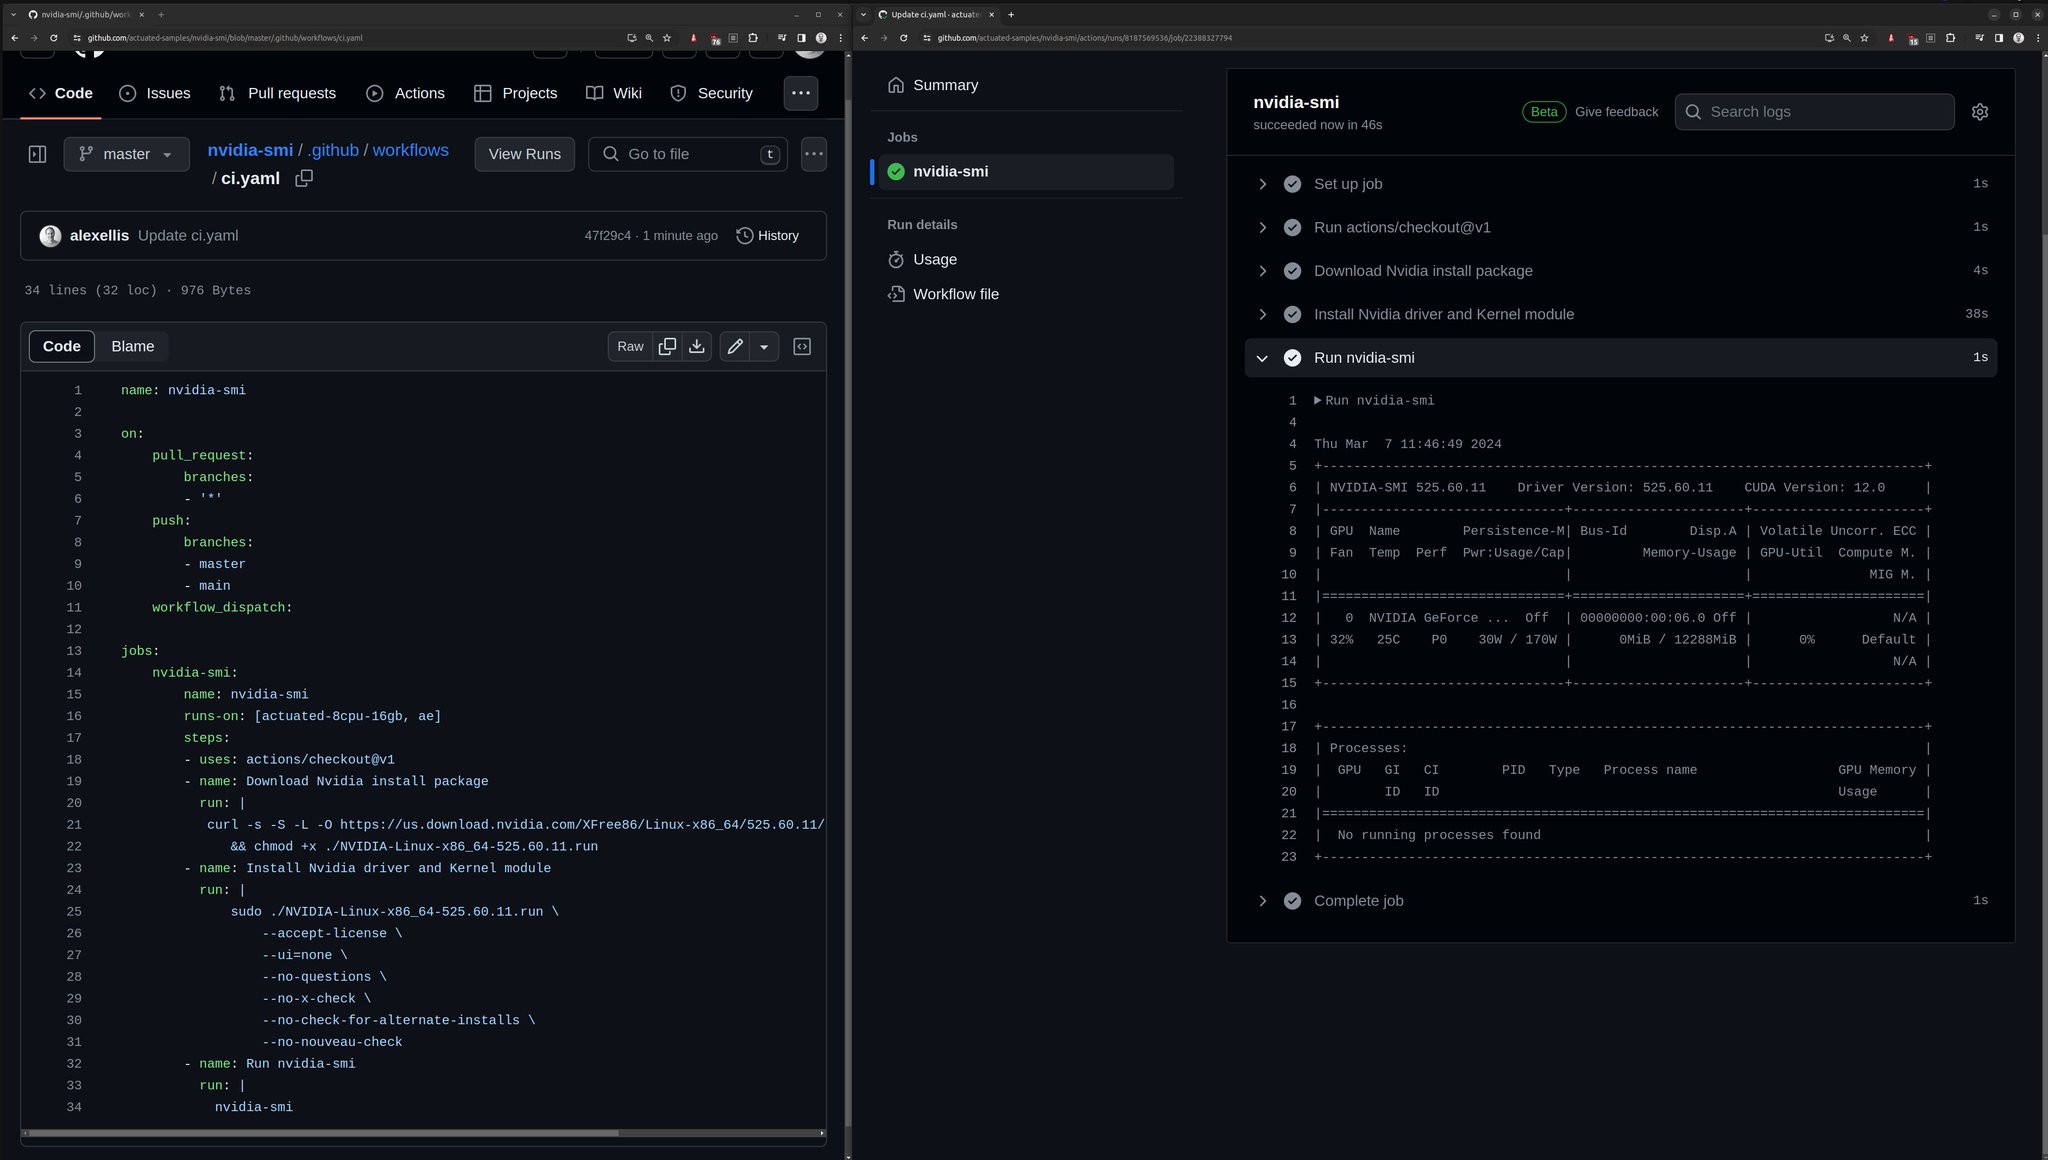Select the Code tab in editor
The height and width of the screenshot is (1160, 2048).
60,344
